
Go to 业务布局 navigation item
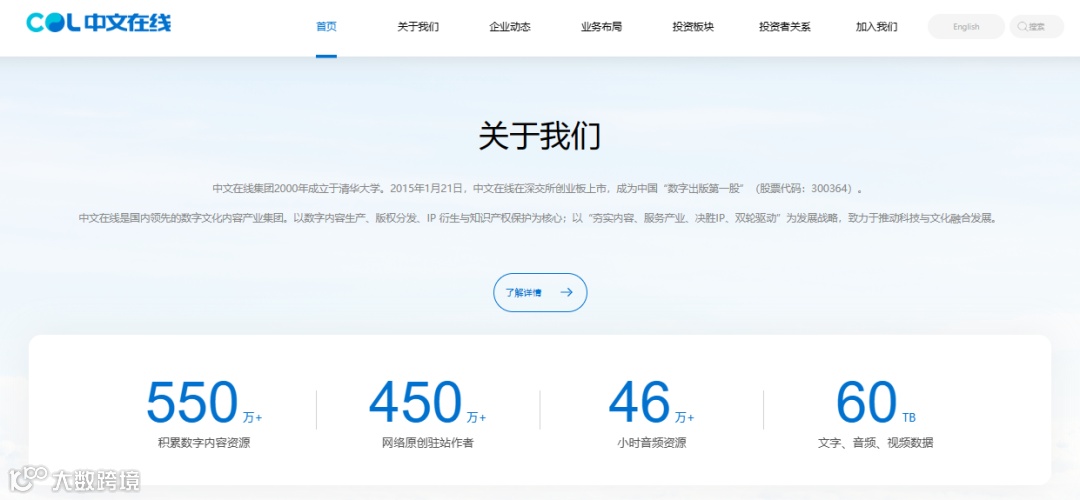pyautogui.click(x=601, y=27)
